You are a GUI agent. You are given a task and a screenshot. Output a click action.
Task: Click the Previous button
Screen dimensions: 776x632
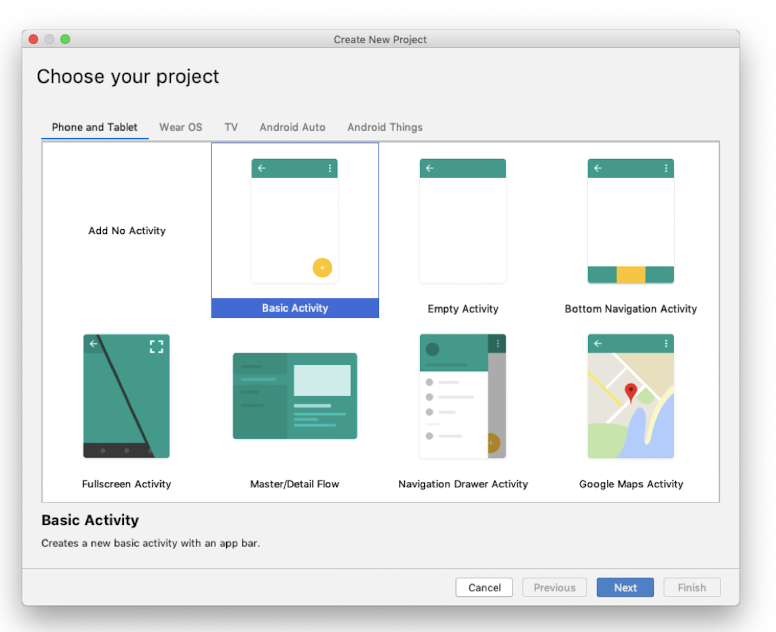pyautogui.click(x=554, y=587)
